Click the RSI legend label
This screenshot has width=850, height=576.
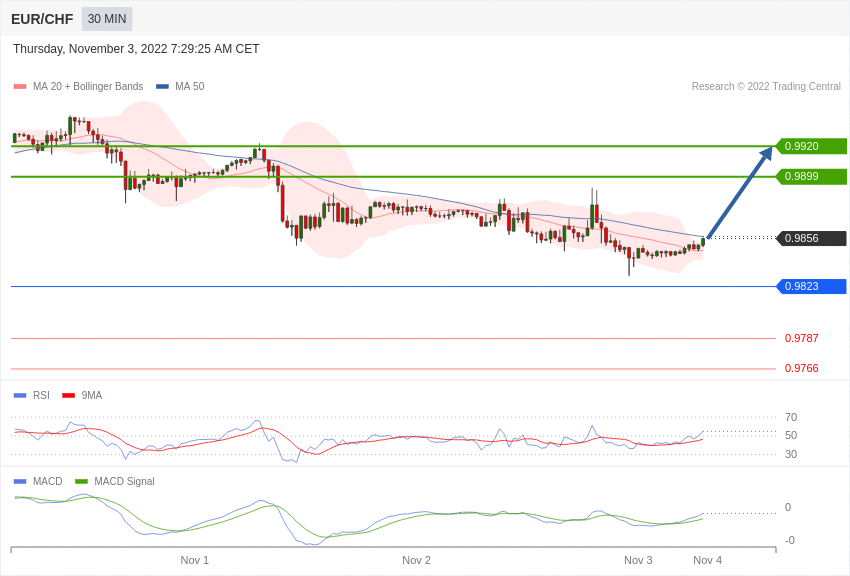coord(41,396)
